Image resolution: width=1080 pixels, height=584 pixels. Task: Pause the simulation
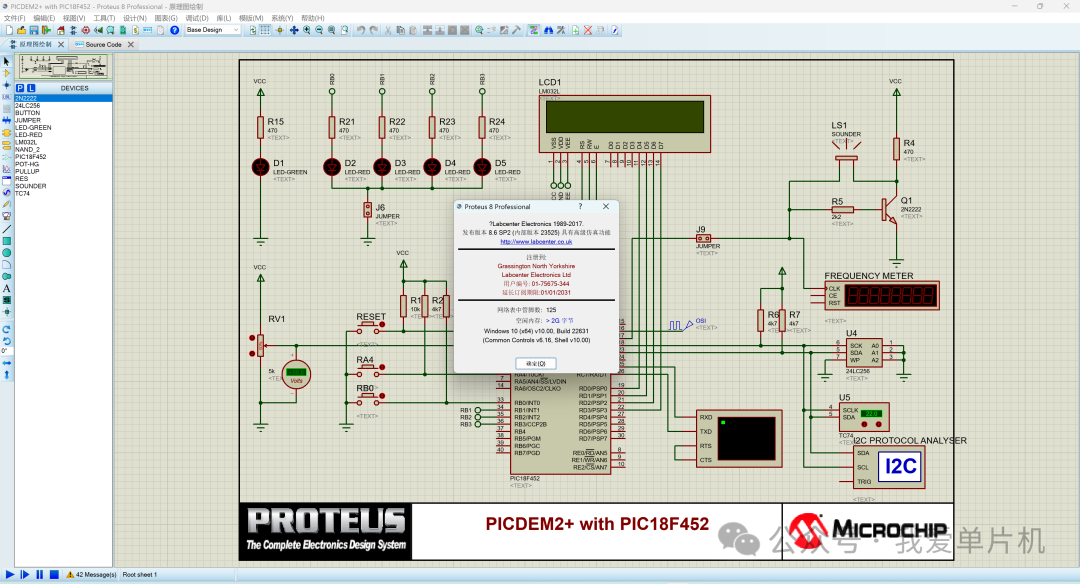coord(39,574)
